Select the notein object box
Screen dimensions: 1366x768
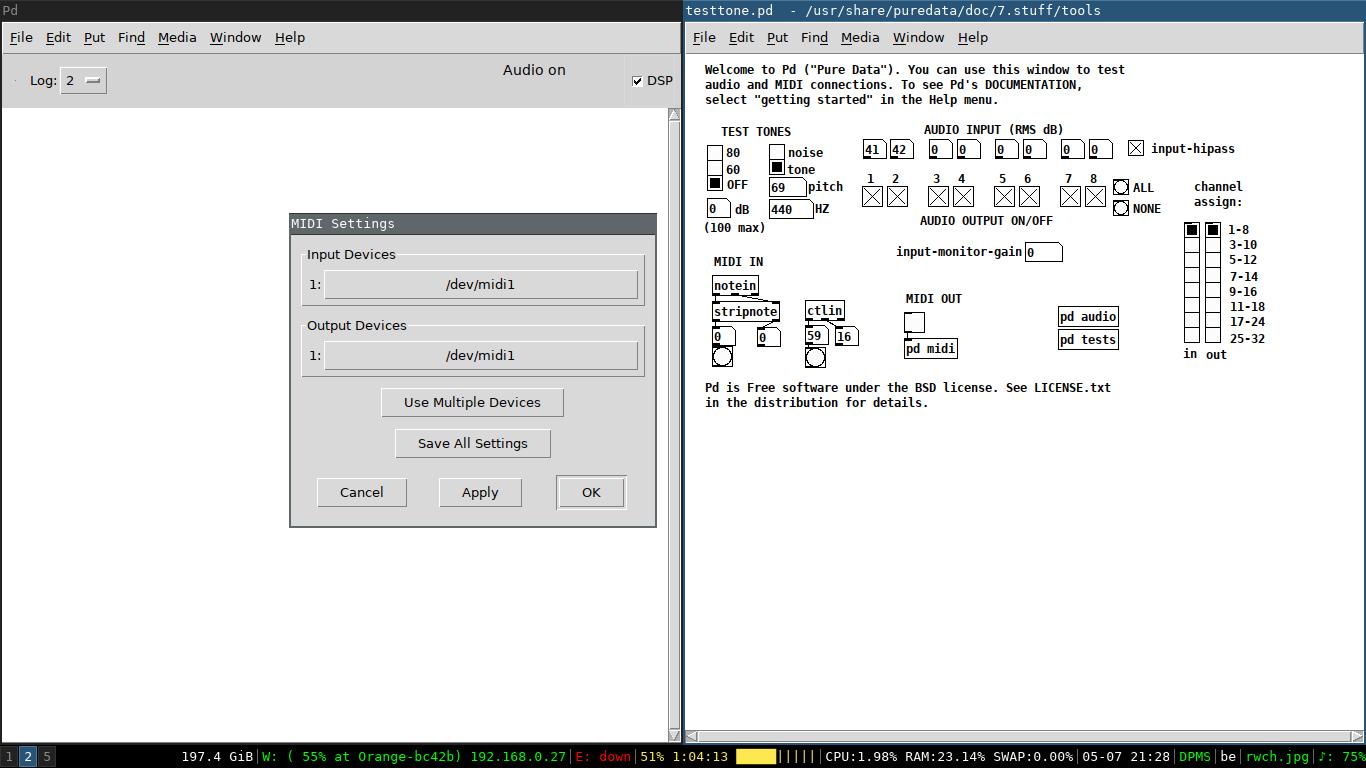tap(735, 285)
